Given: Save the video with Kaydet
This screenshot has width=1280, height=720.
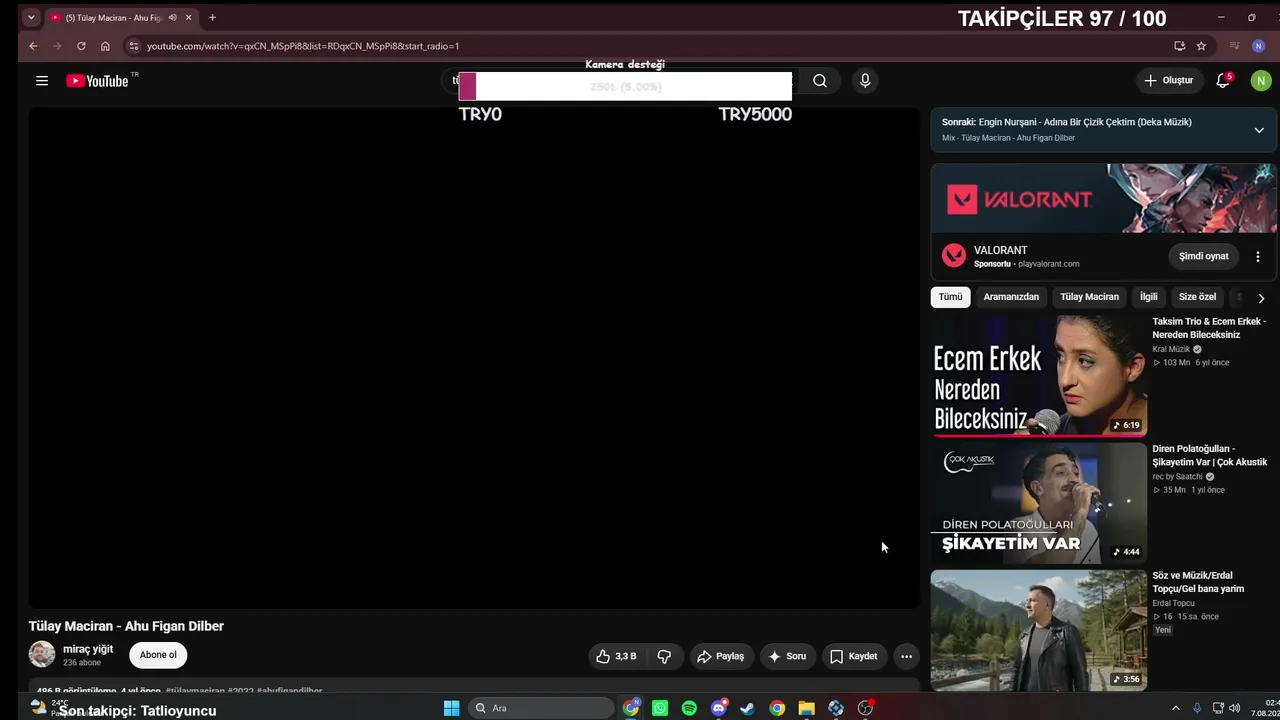Looking at the screenshot, I should (853, 656).
